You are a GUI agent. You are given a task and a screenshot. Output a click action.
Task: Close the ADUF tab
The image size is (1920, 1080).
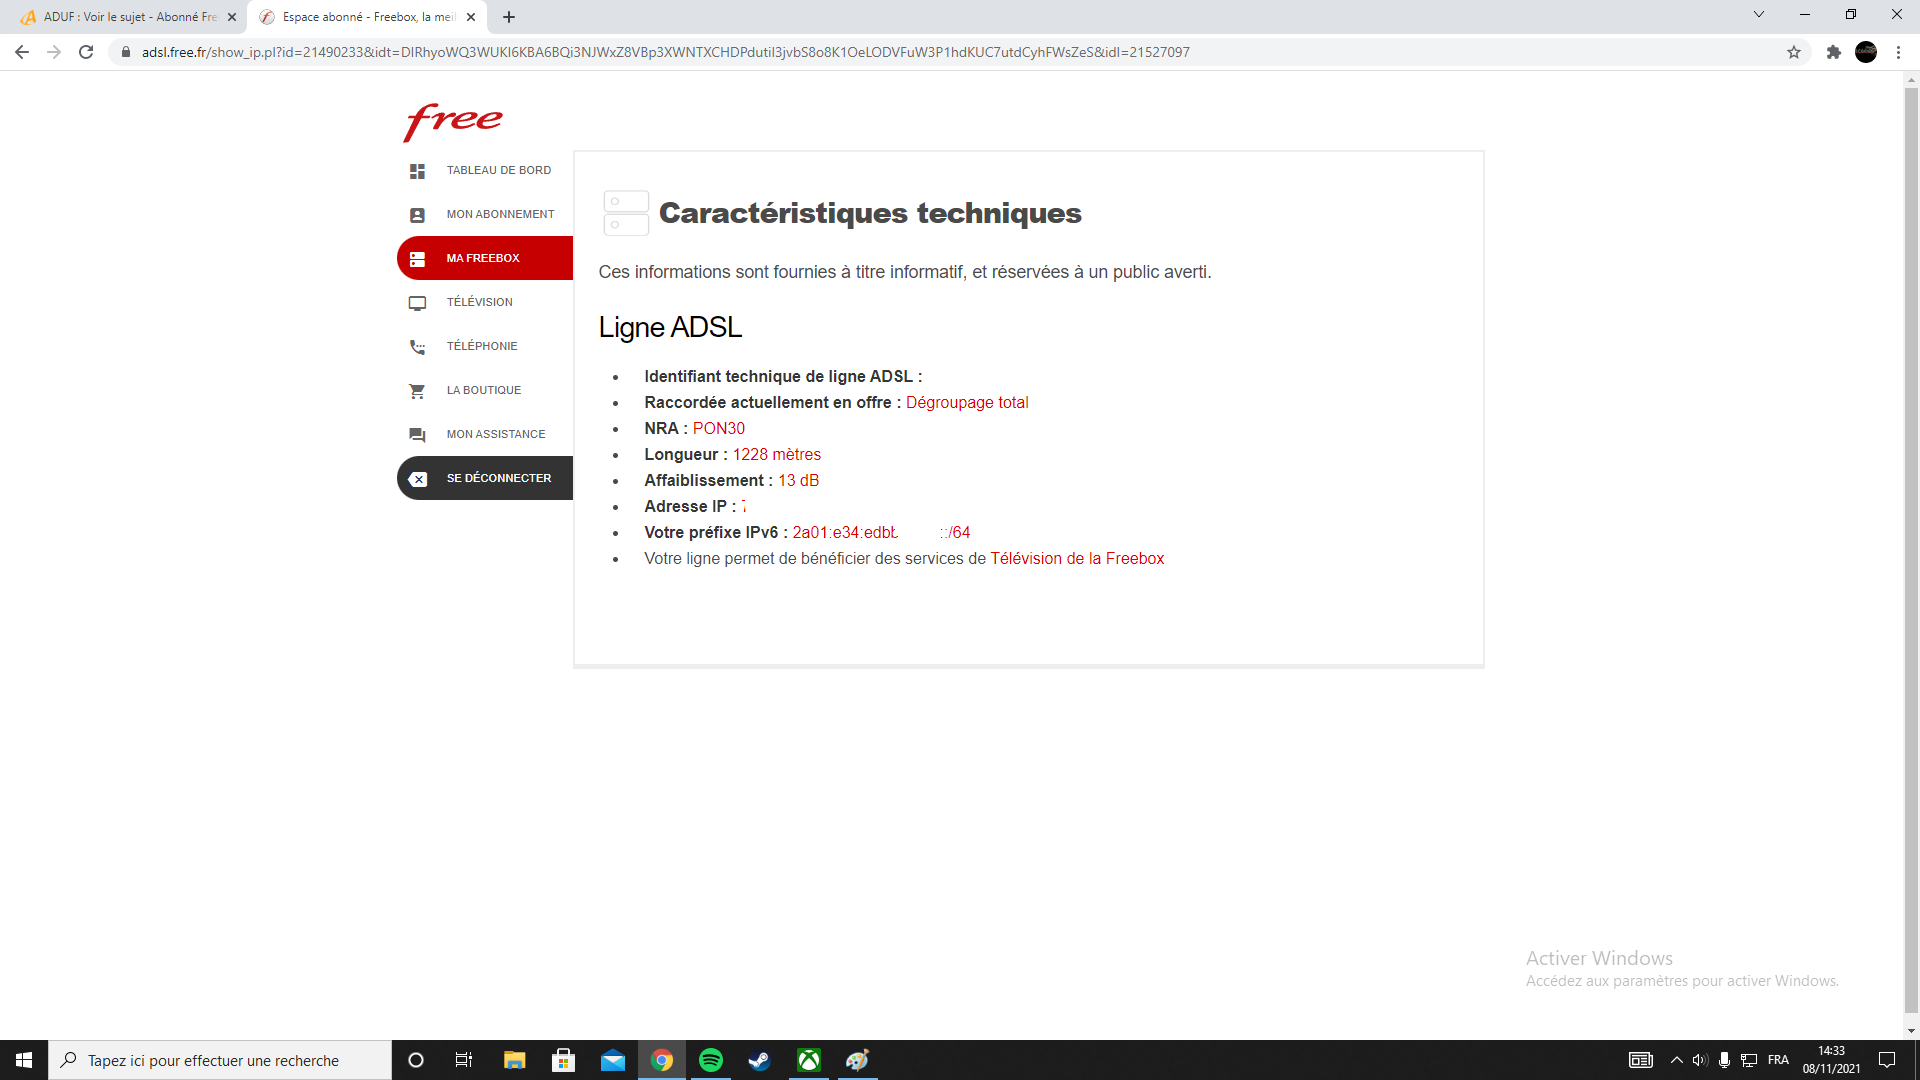(232, 17)
